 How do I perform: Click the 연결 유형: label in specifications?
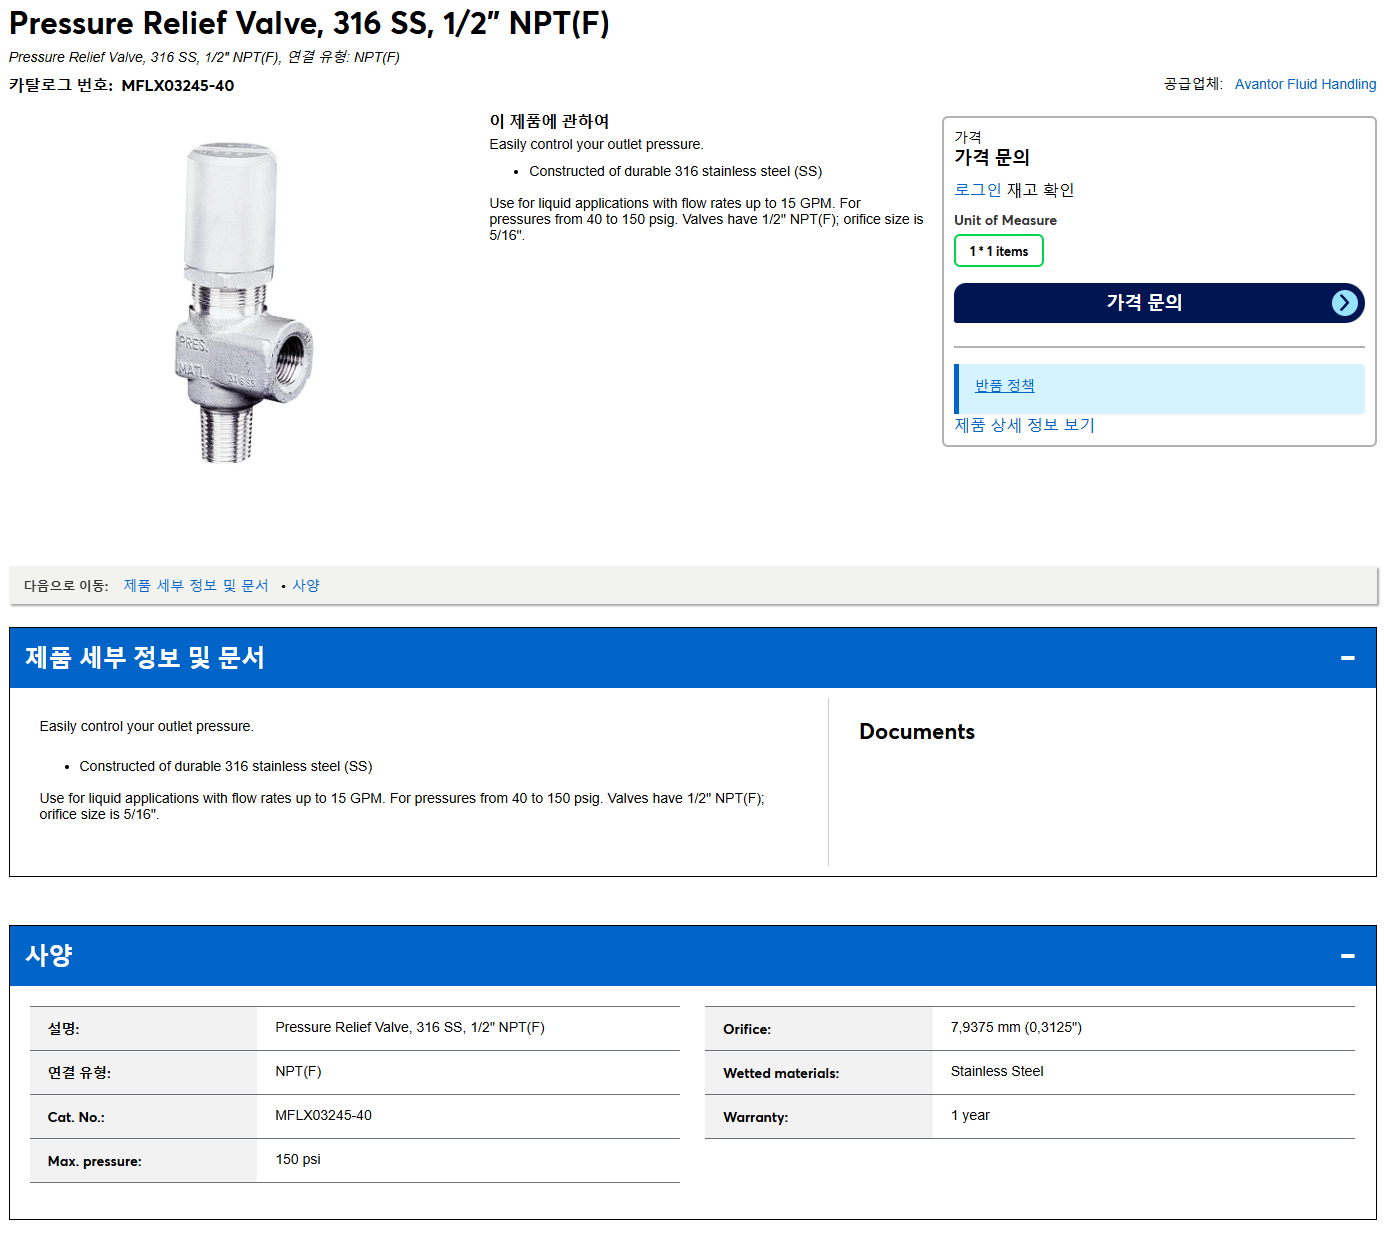(79, 1073)
